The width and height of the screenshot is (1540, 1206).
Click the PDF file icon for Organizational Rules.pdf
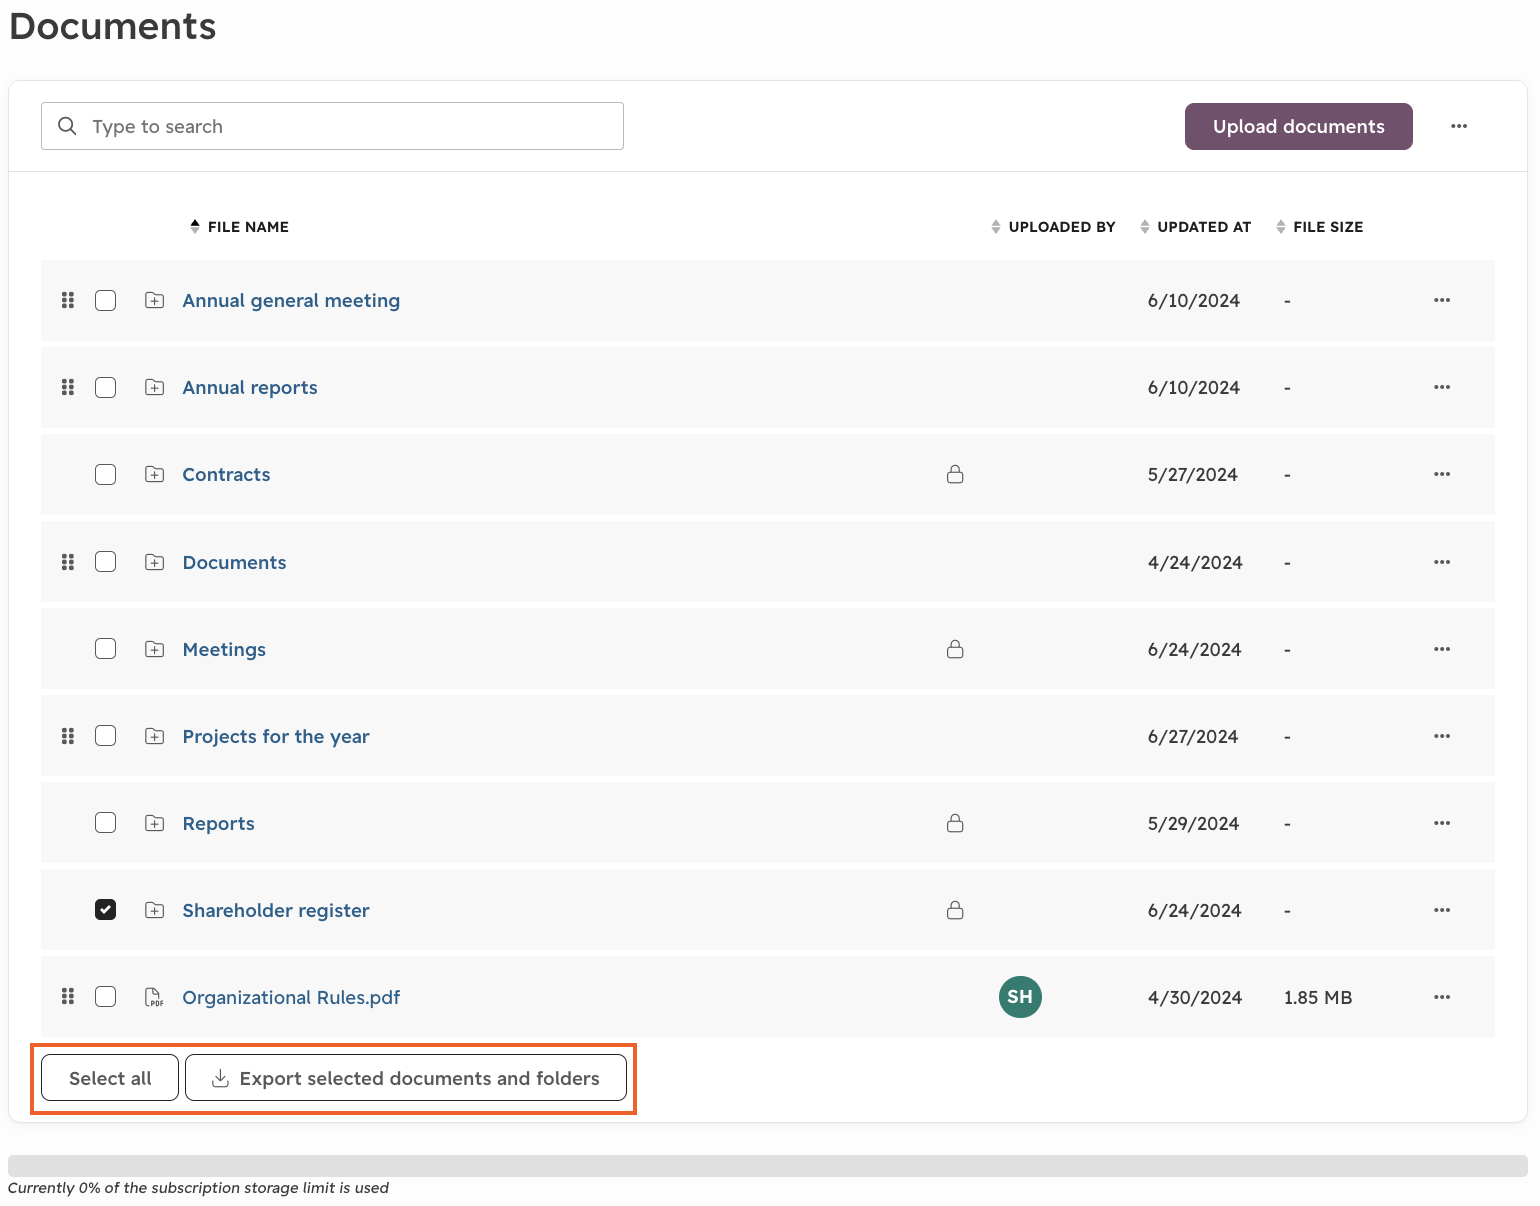pos(154,997)
